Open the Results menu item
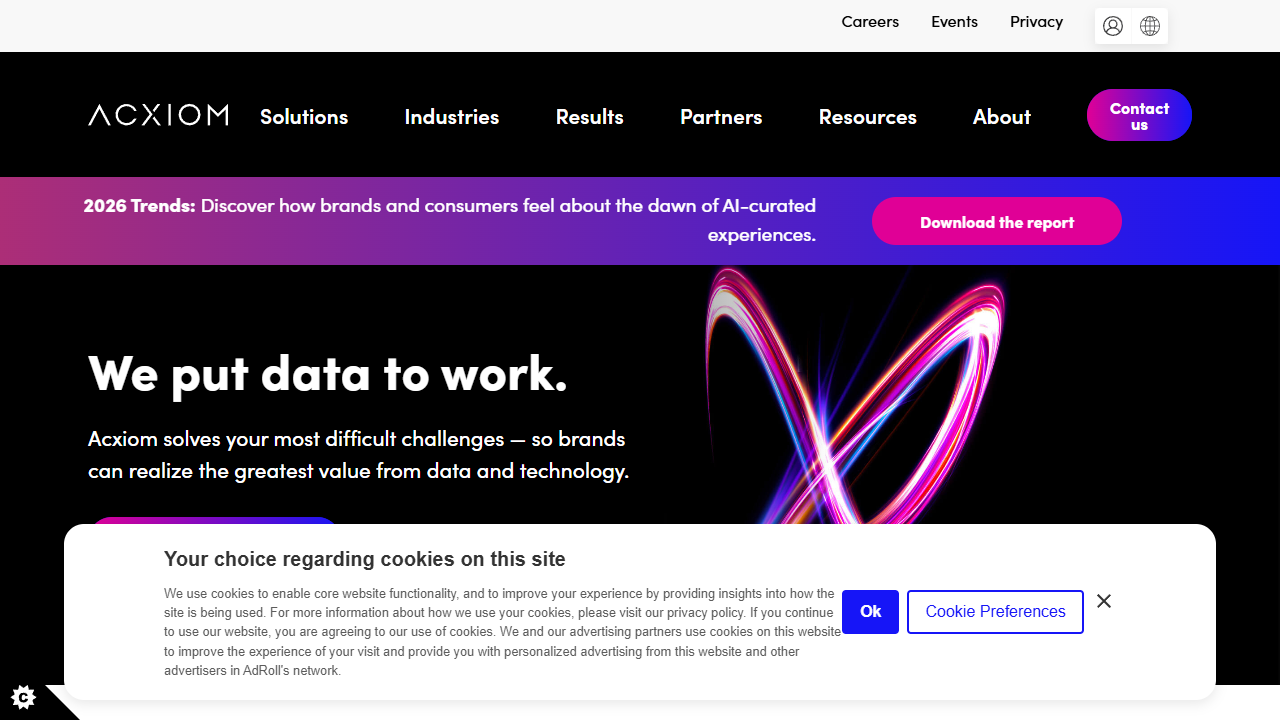Image resolution: width=1280 pixels, height=720 pixels. point(590,117)
